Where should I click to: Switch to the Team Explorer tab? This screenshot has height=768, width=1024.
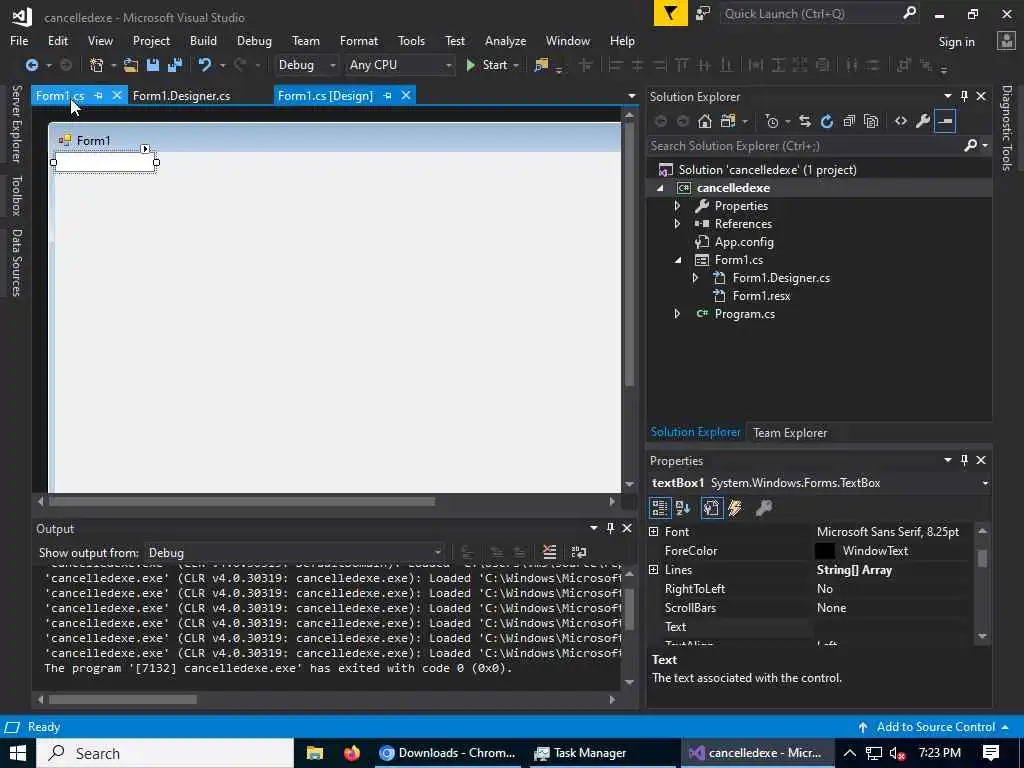point(790,432)
